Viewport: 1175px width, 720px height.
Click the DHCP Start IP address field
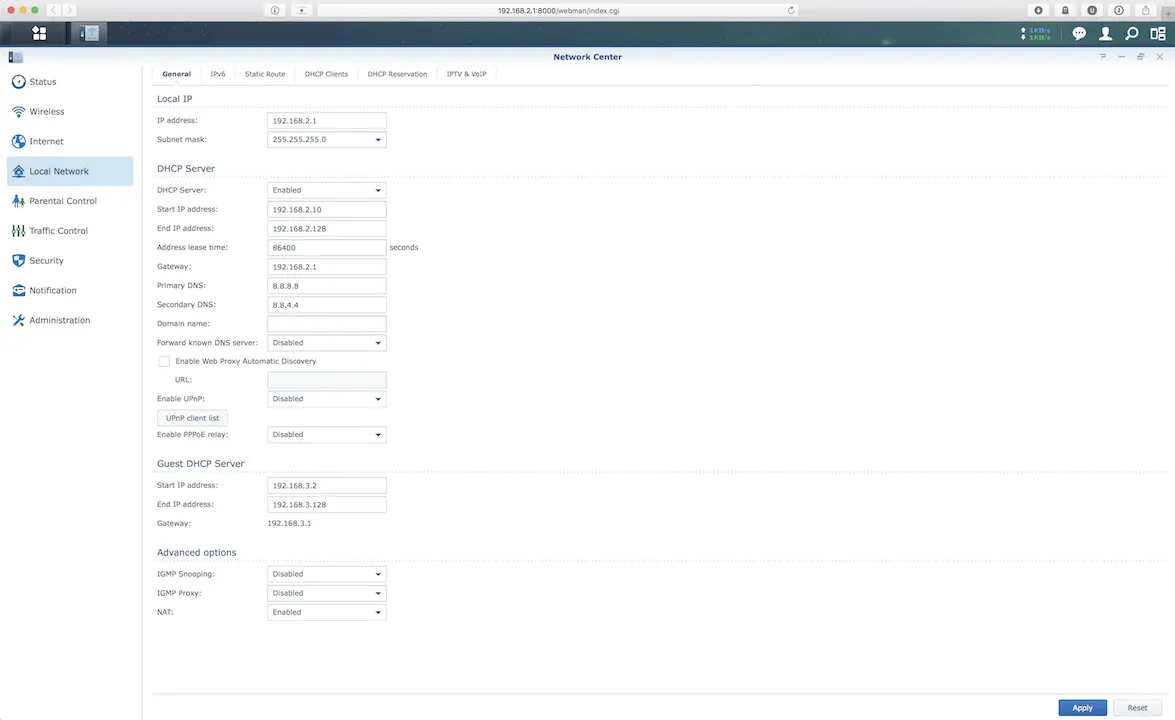(327, 210)
